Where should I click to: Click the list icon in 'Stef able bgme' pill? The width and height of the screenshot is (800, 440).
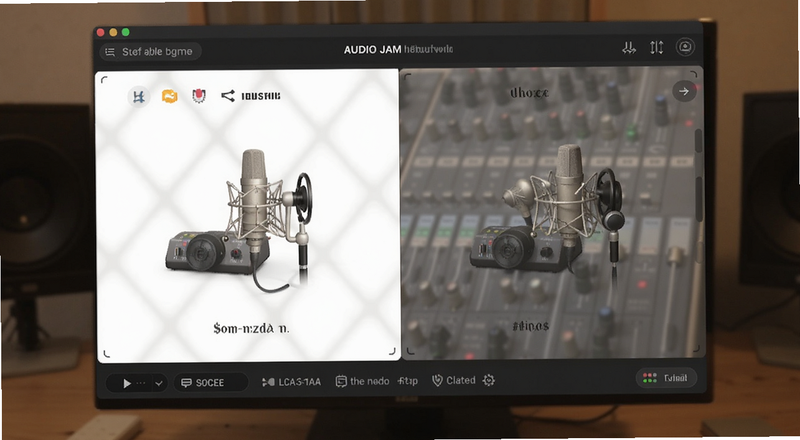110,52
